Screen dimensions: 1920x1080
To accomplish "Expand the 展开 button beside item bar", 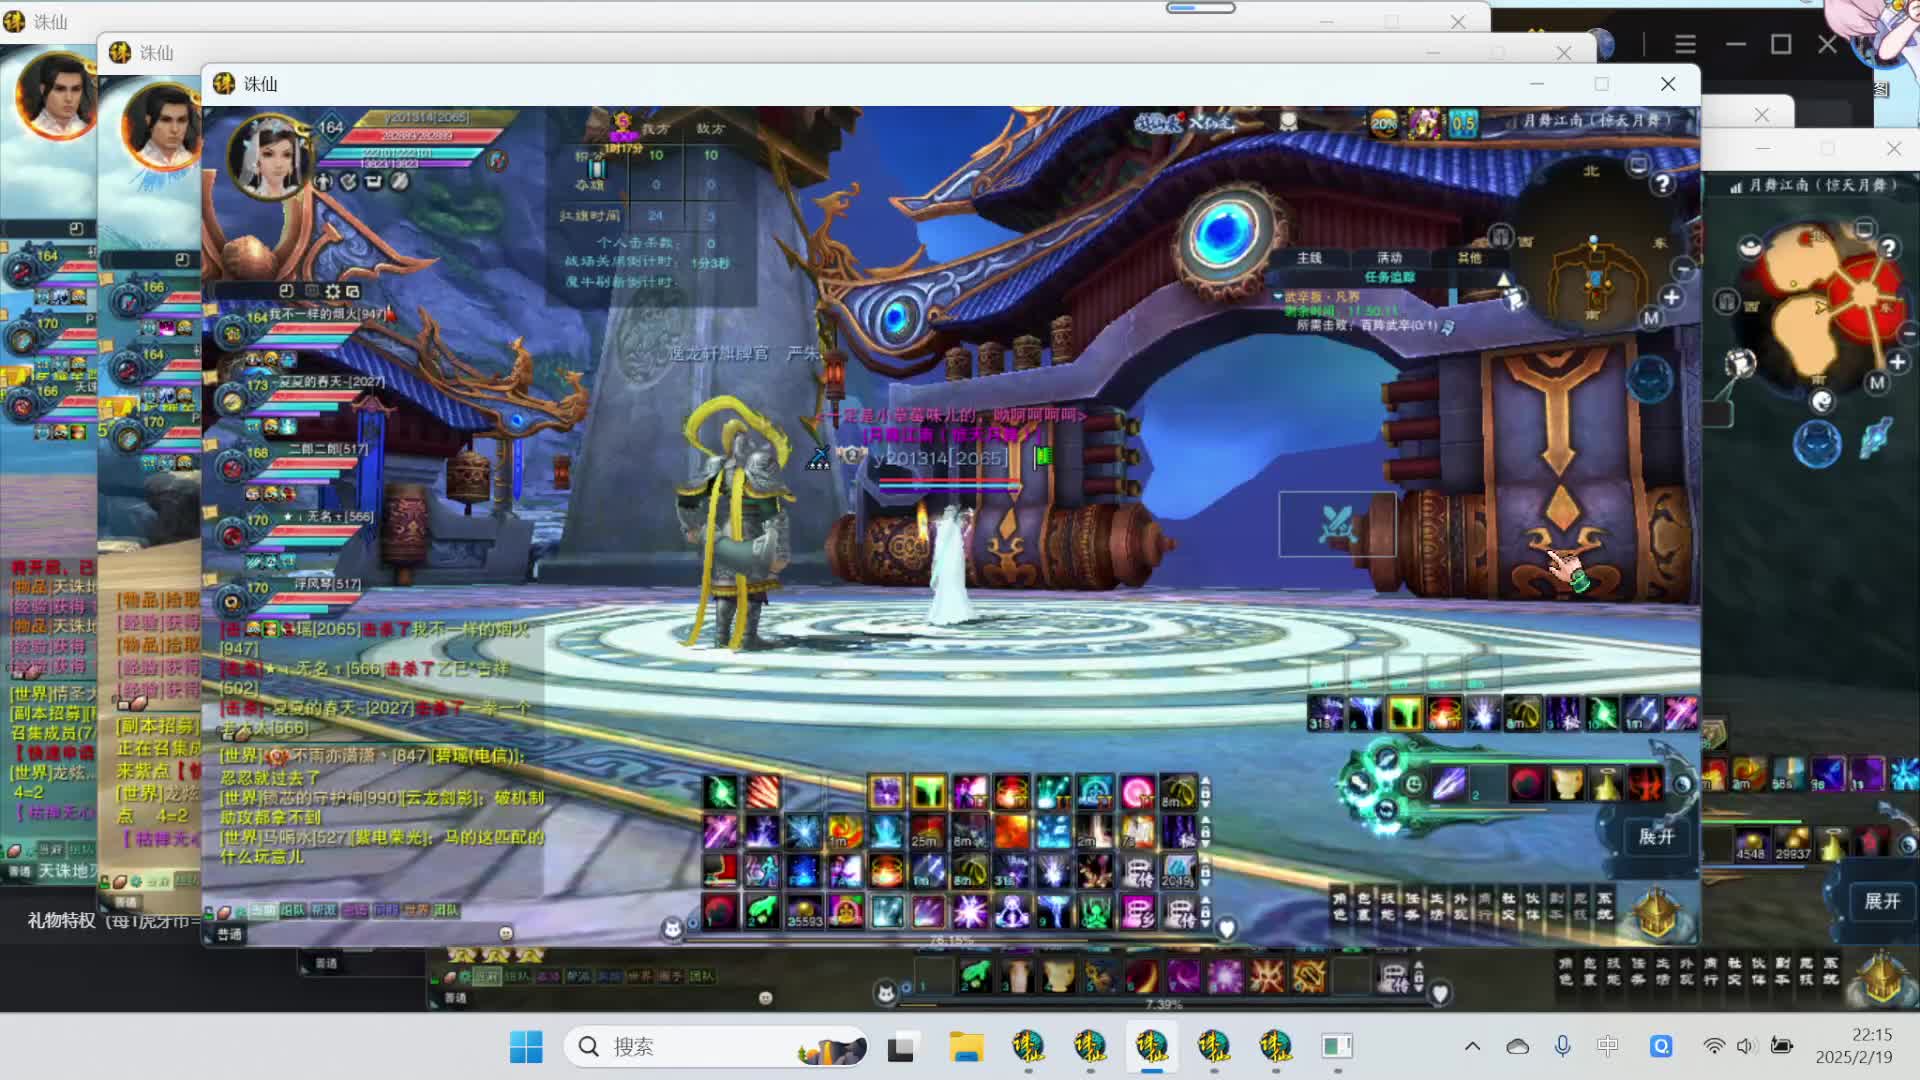I will (1655, 837).
